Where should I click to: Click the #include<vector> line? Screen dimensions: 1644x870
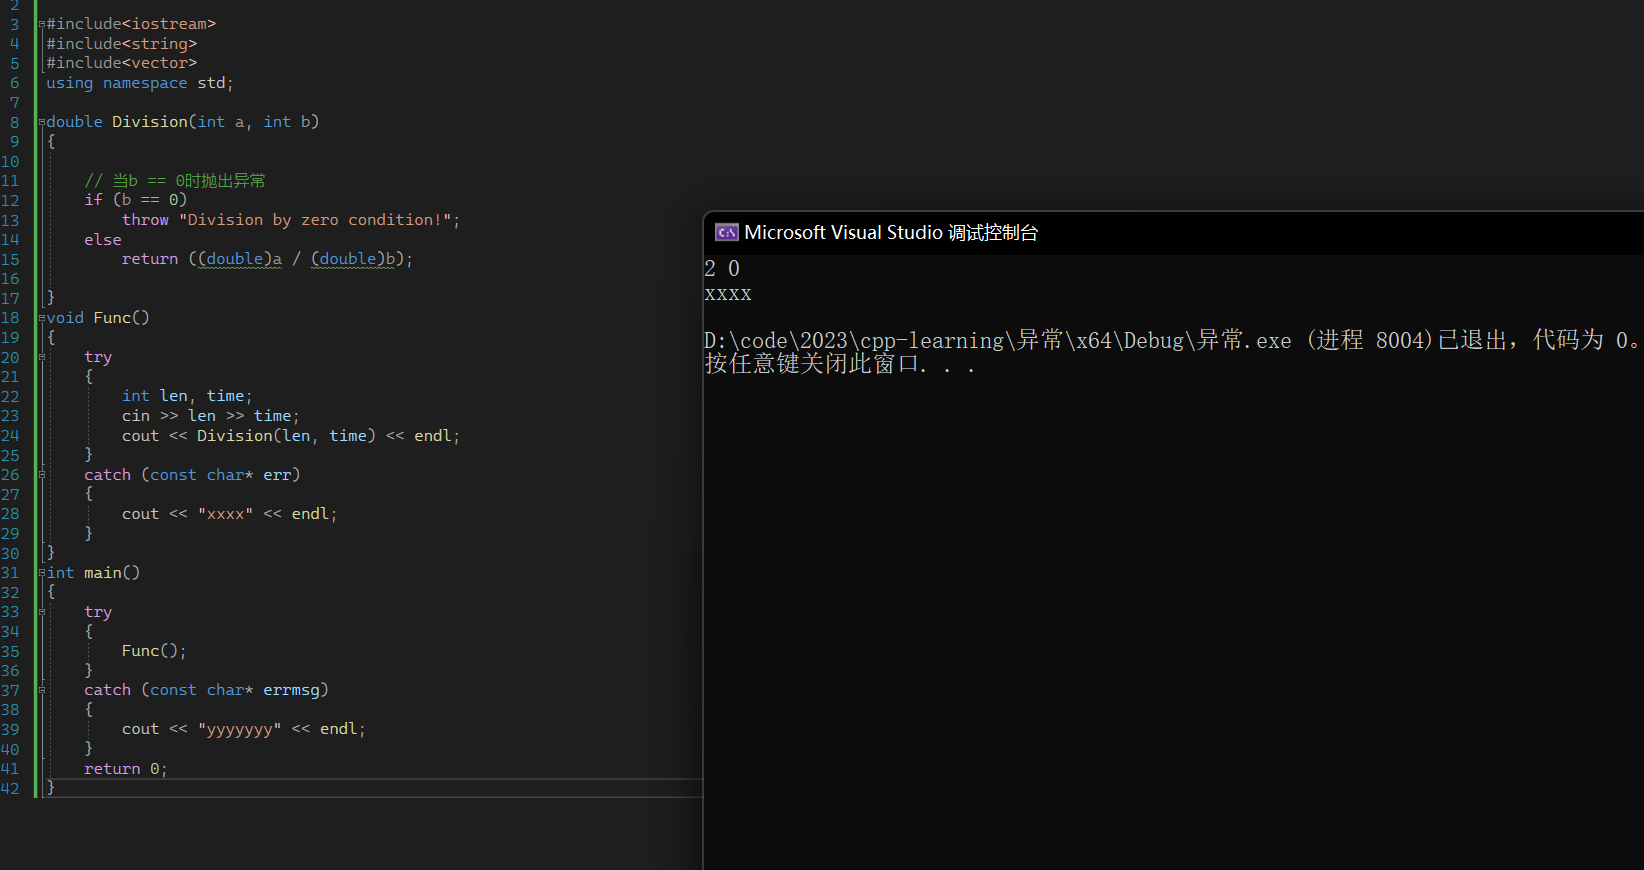tap(122, 62)
